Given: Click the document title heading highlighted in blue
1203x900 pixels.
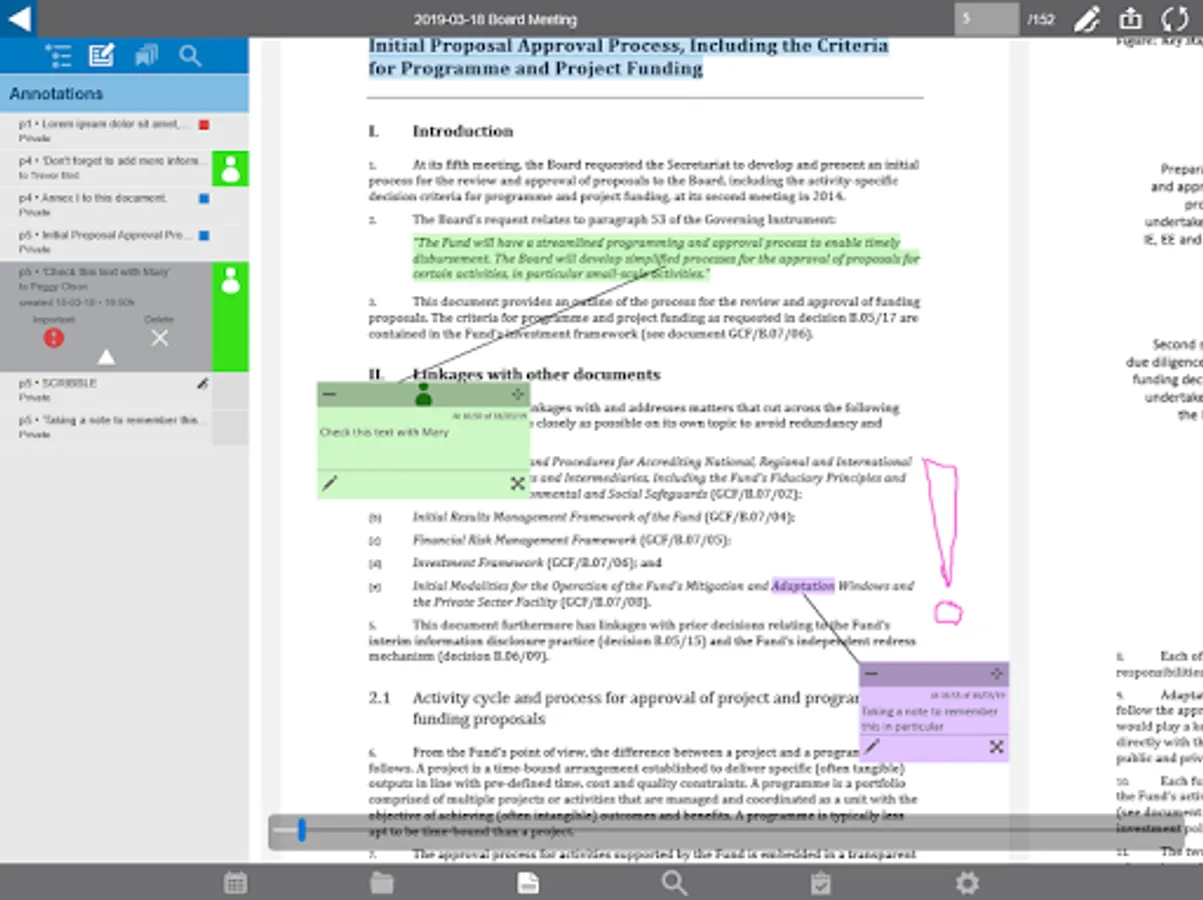Looking at the screenshot, I should (x=629, y=57).
